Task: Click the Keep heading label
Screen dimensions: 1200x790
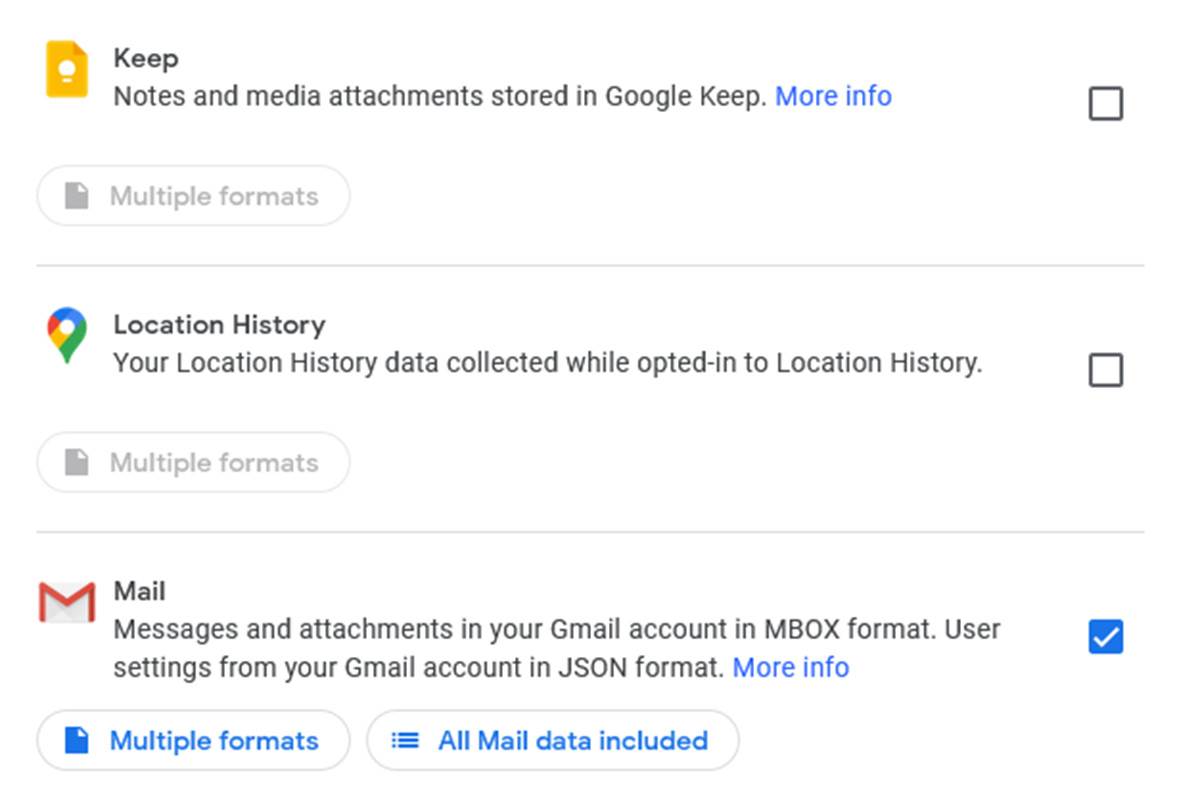Action: coord(145,58)
